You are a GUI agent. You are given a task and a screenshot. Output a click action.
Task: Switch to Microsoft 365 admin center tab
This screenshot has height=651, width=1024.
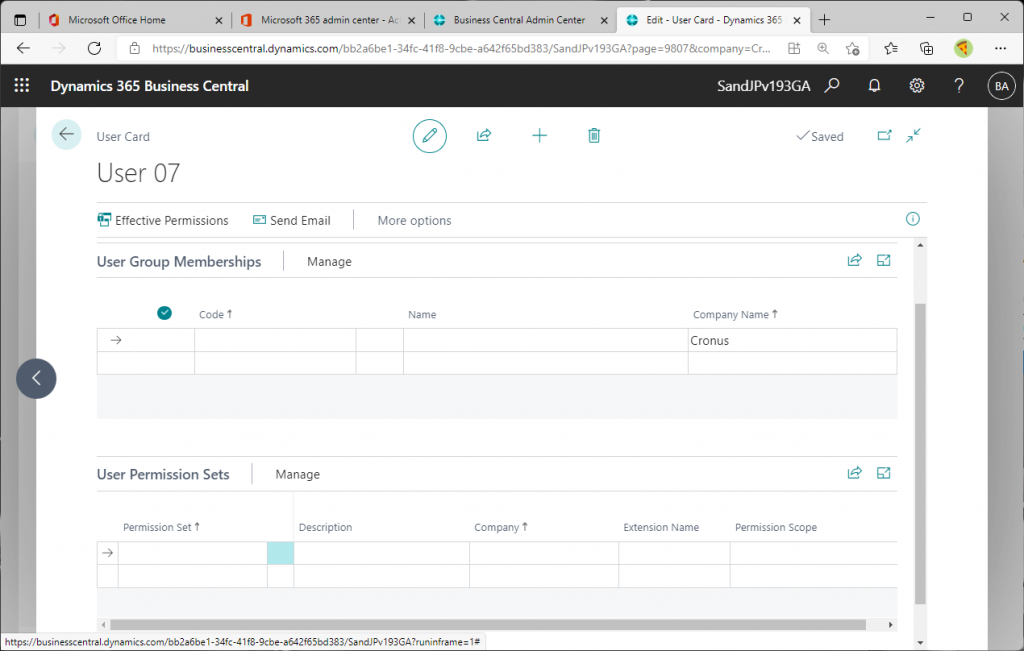tap(330, 20)
